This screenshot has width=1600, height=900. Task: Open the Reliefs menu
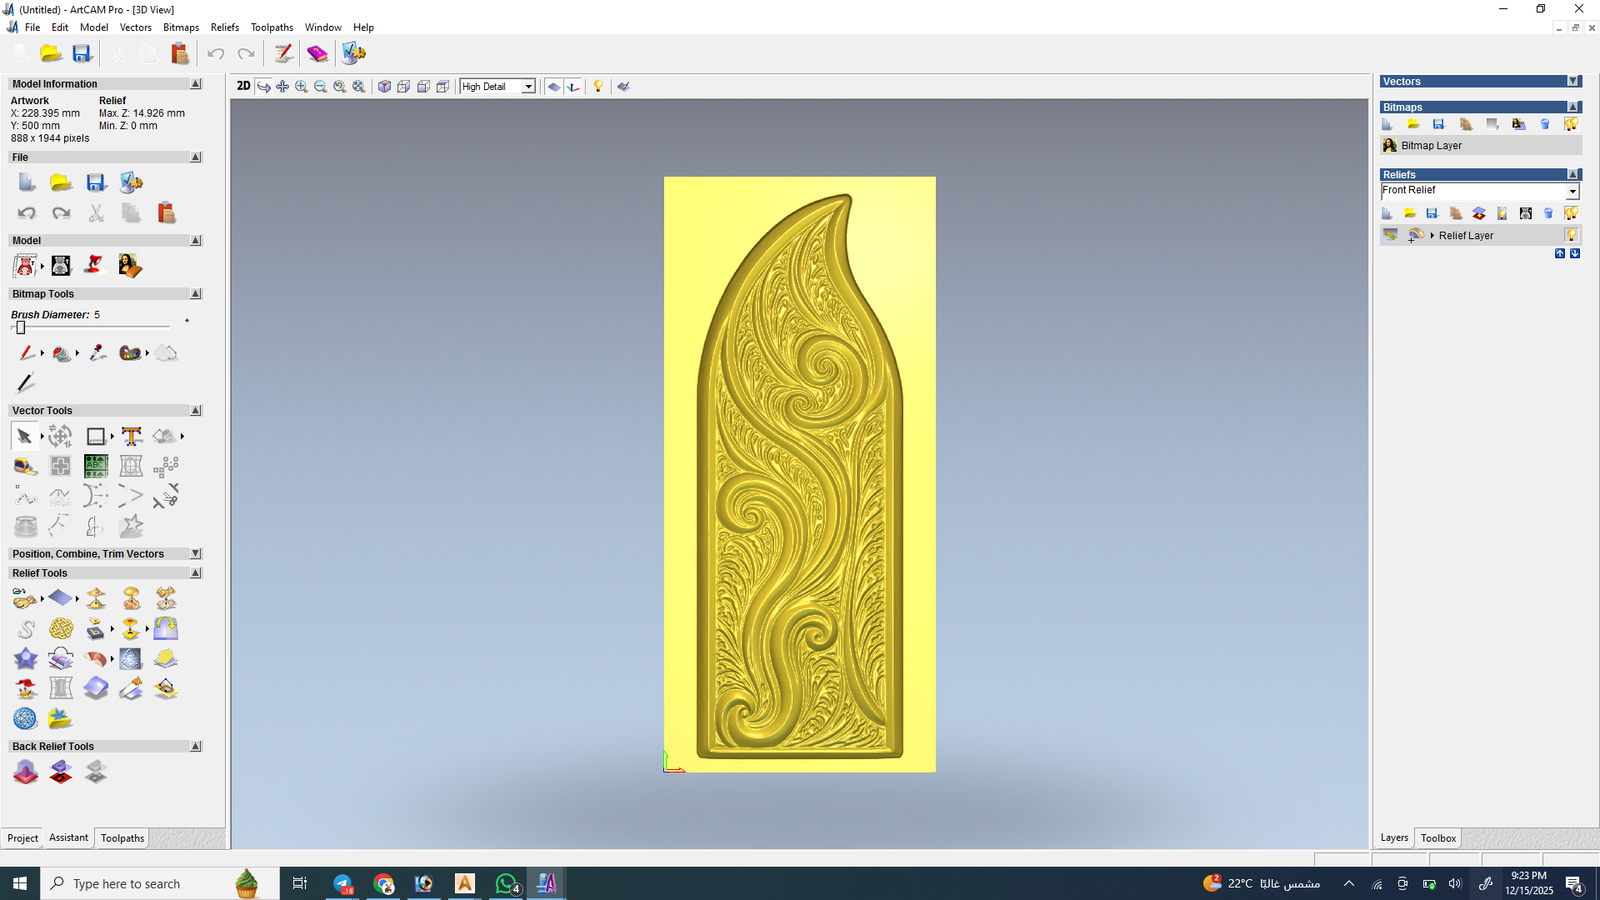pyautogui.click(x=224, y=27)
